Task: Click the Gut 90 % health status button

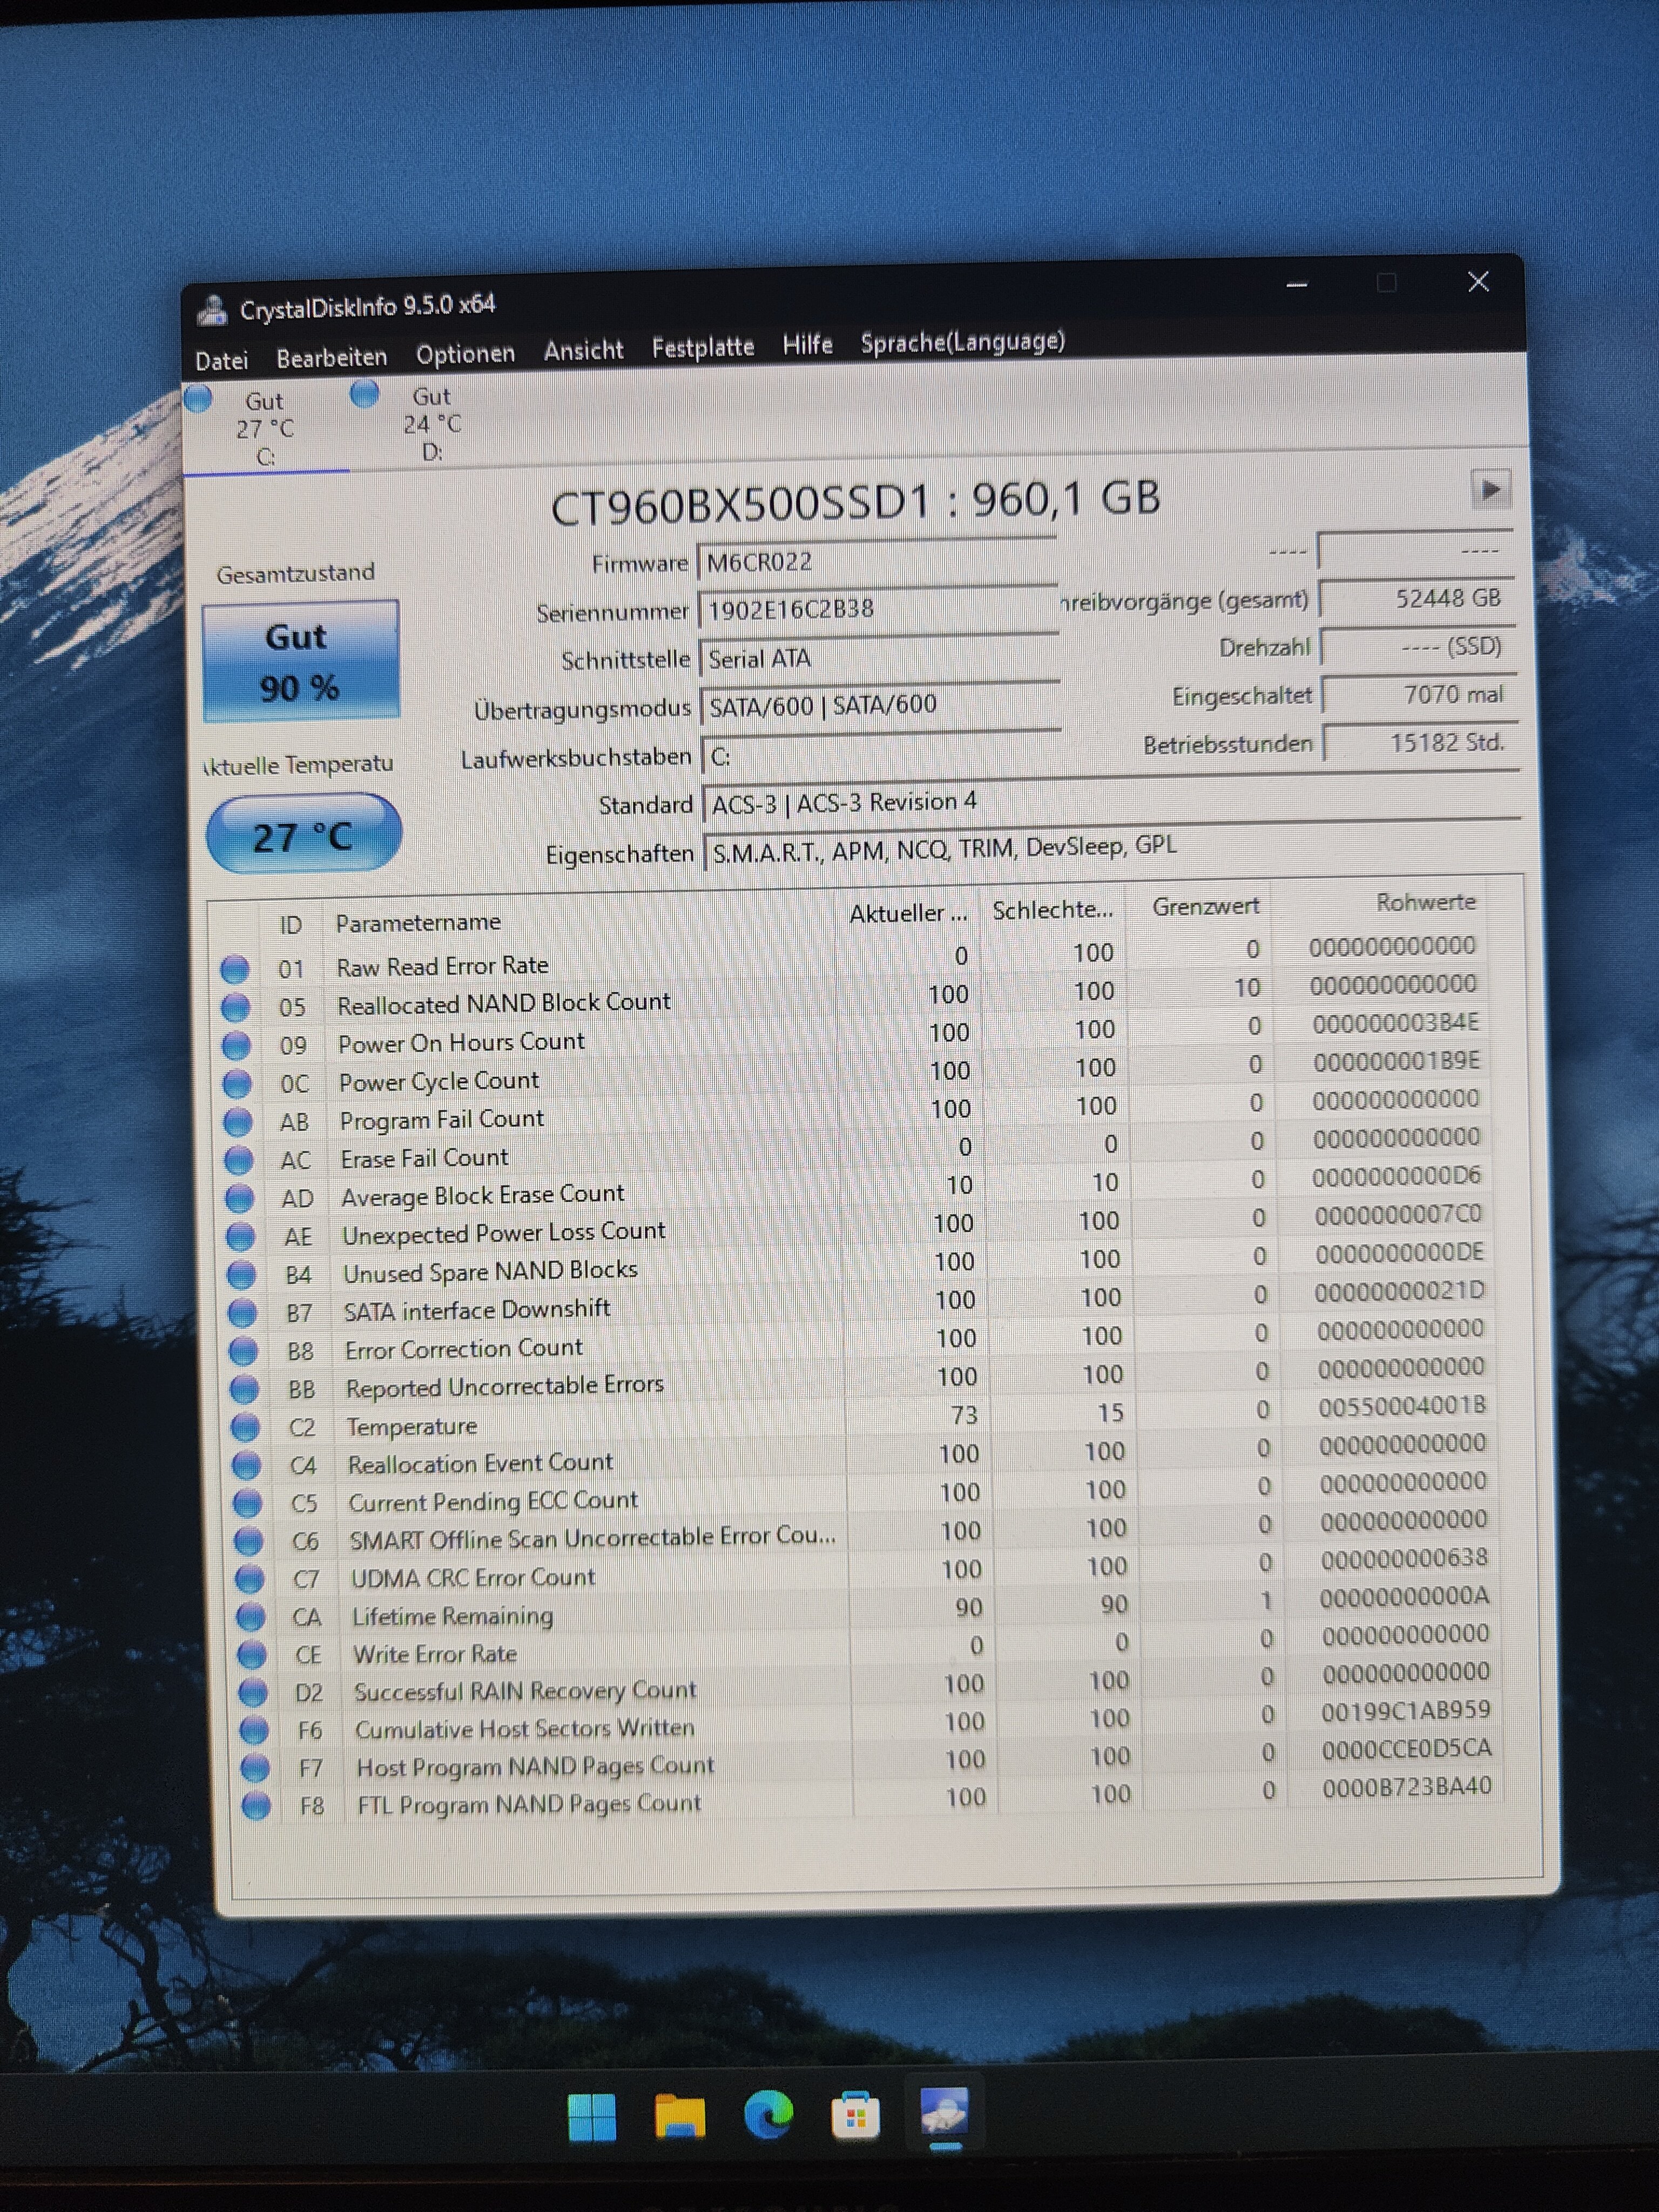Action: pyautogui.click(x=300, y=661)
